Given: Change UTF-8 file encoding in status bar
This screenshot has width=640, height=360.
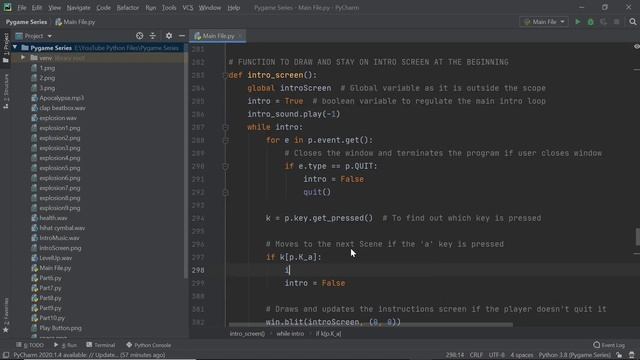Looking at the screenshot, I should pos(496,355).
